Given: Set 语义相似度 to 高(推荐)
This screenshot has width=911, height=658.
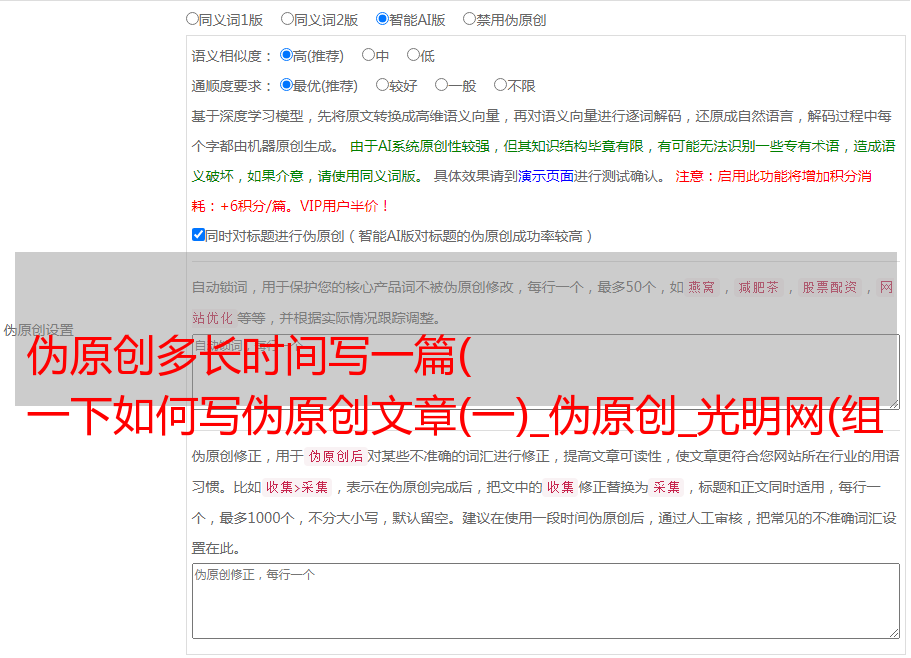Looking at the screenshot, I should pos(286,55).
